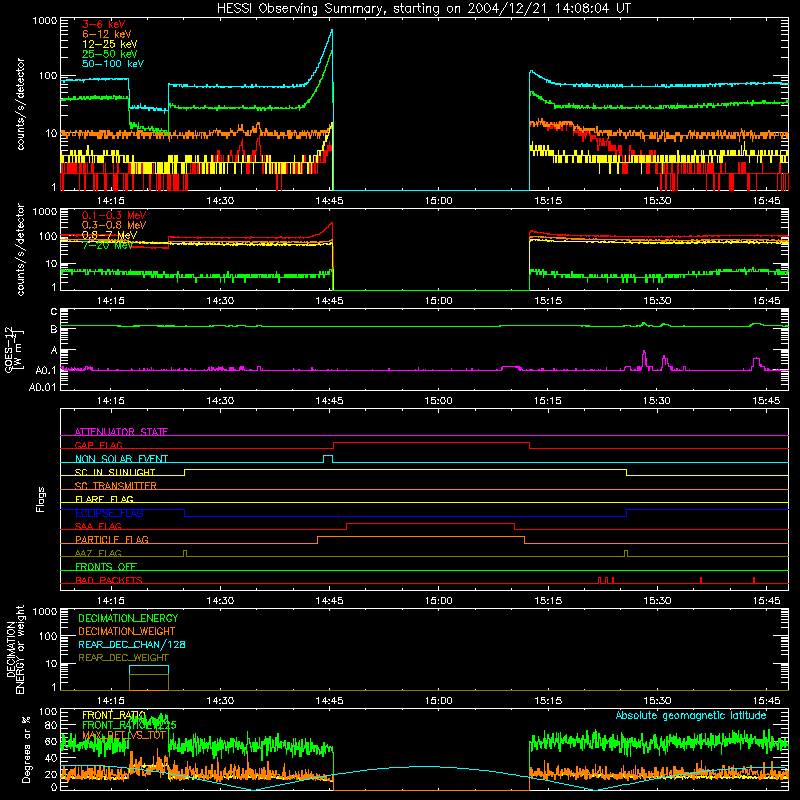The image size is (800, 800).
Task: Click the MAX_DET_VS_TOT legend label
Action: 124,735
